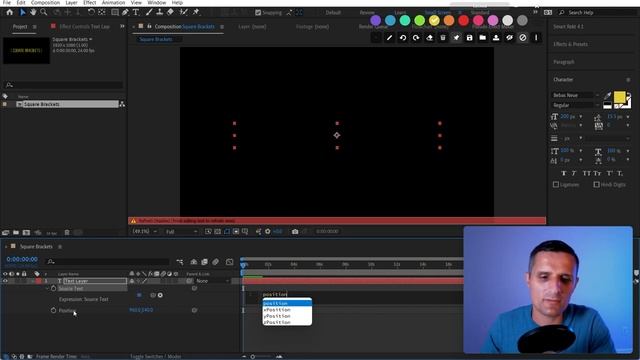Open the Parent & Link None dropdown
This screenshot has height=360, width=640.
pyautogui.click(x=212, y=281)
